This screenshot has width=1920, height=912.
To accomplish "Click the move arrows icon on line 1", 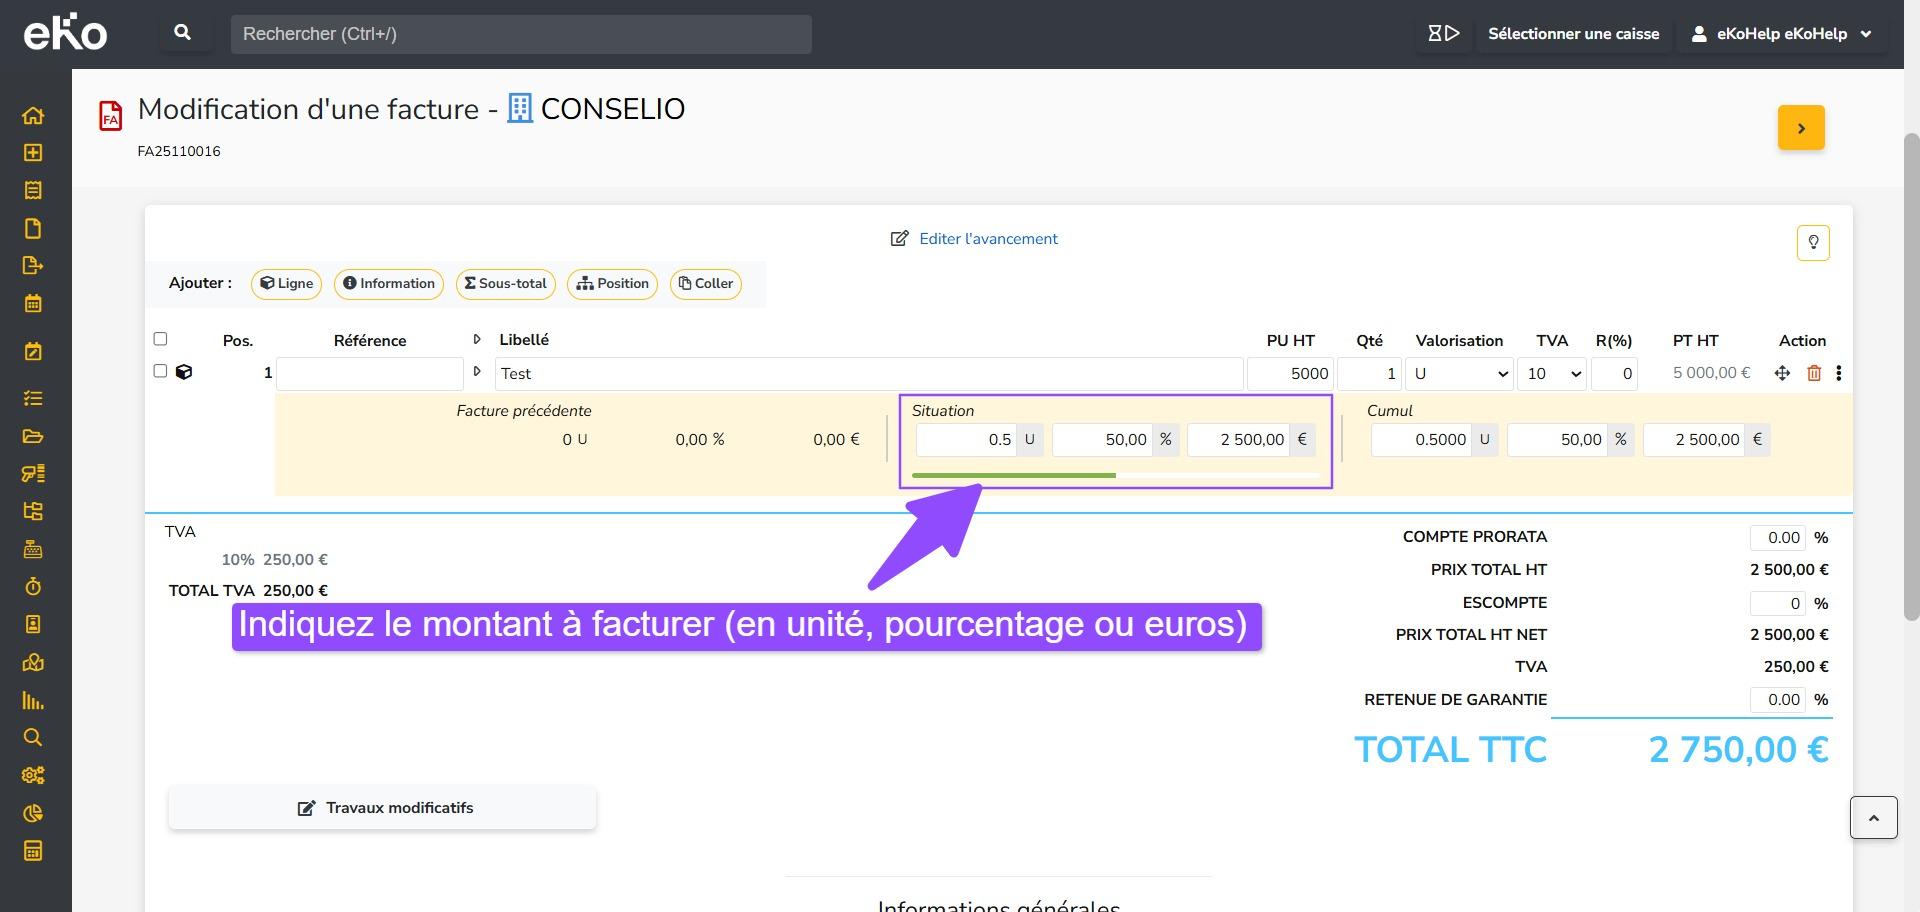I will tap(1782, 373).
